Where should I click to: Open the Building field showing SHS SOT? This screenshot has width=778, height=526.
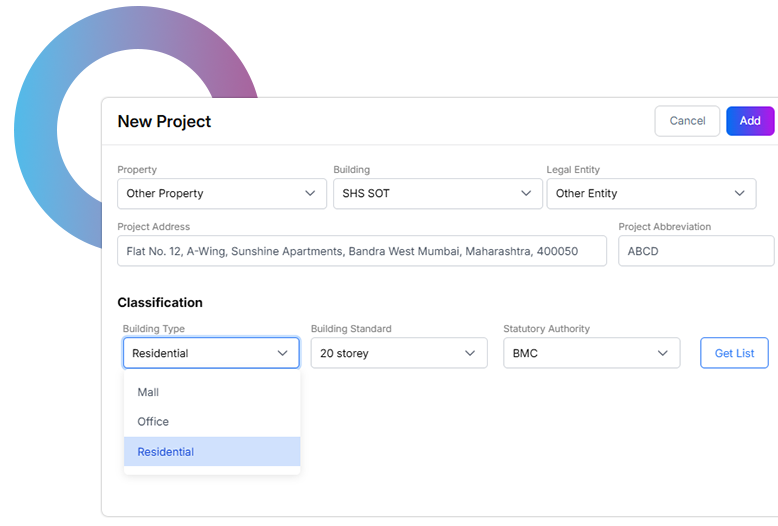click(x=425, y=194)
